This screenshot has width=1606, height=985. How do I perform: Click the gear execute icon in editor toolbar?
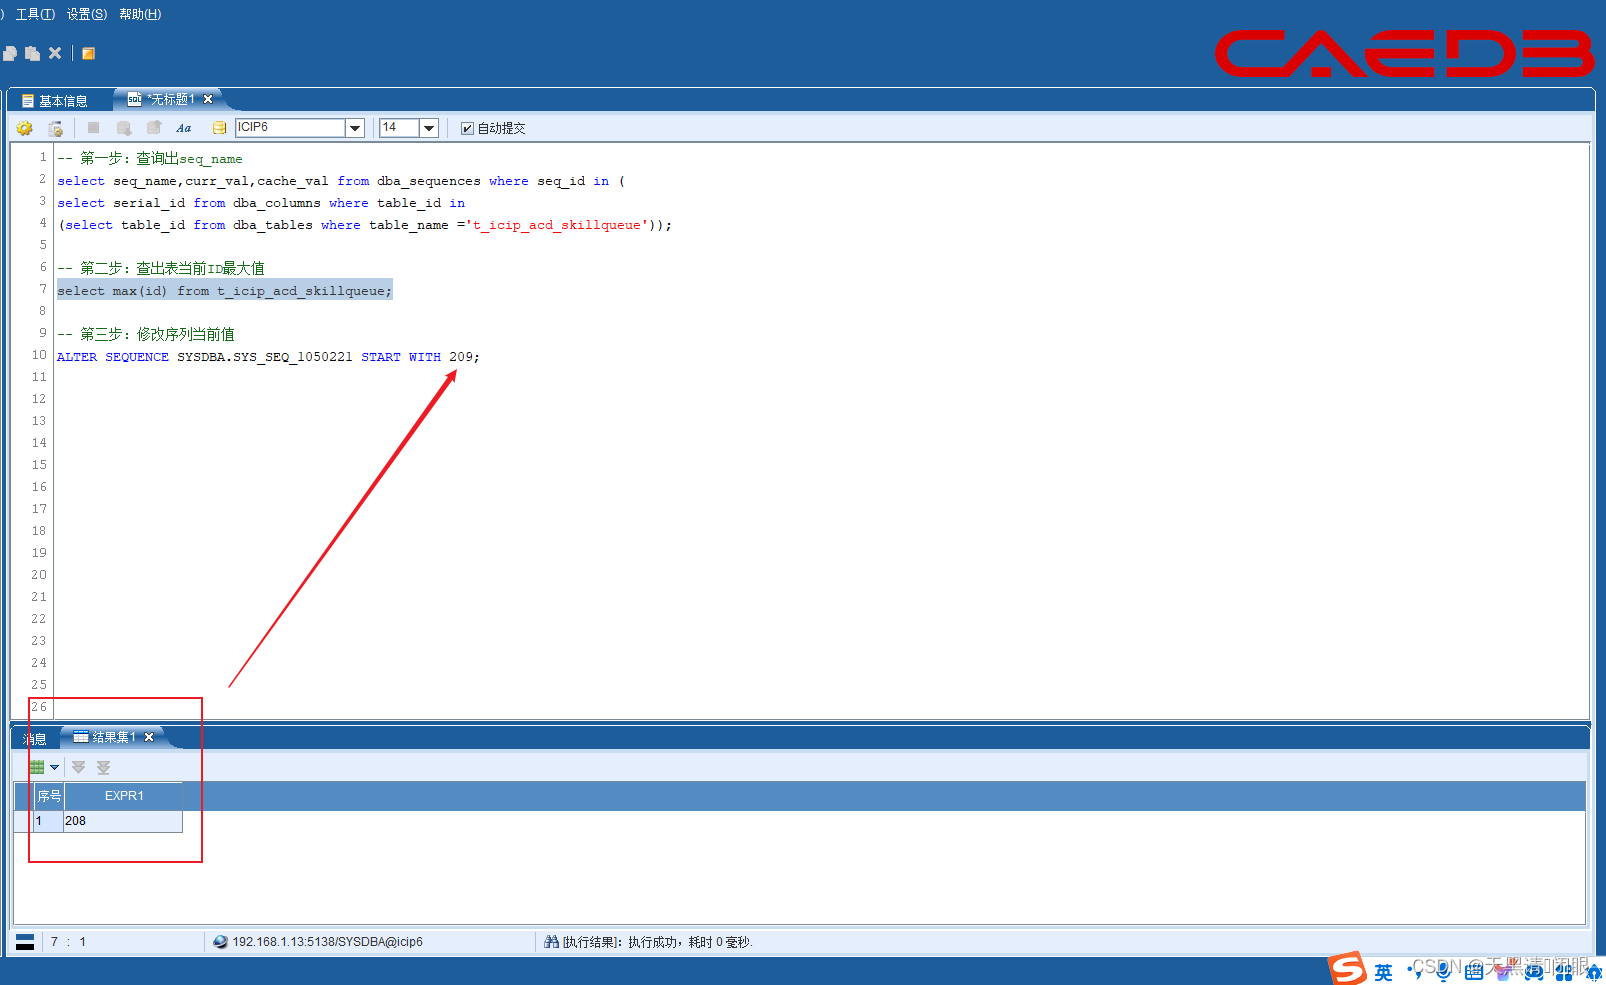tap(25, 128)
